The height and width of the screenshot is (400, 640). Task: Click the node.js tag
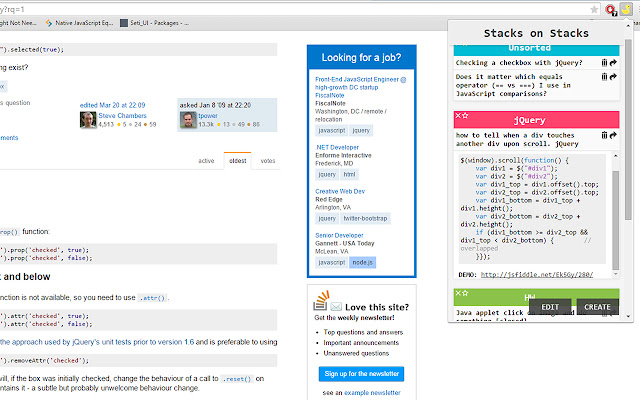tap(362, 262)
